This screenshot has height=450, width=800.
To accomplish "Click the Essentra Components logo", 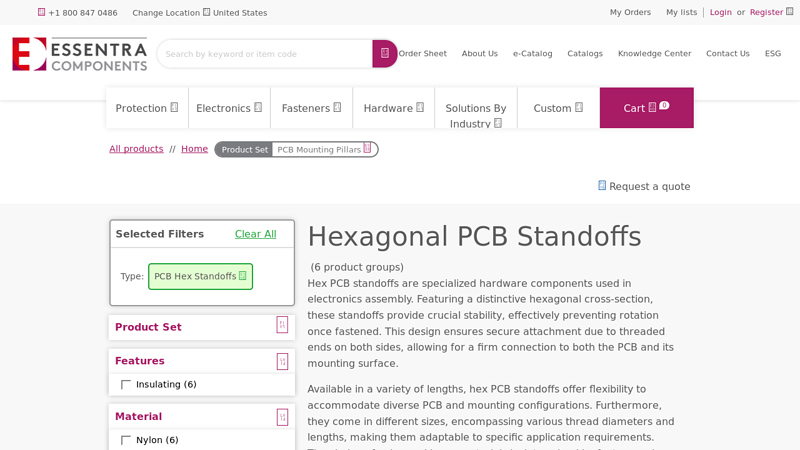I will pos(79,54).
